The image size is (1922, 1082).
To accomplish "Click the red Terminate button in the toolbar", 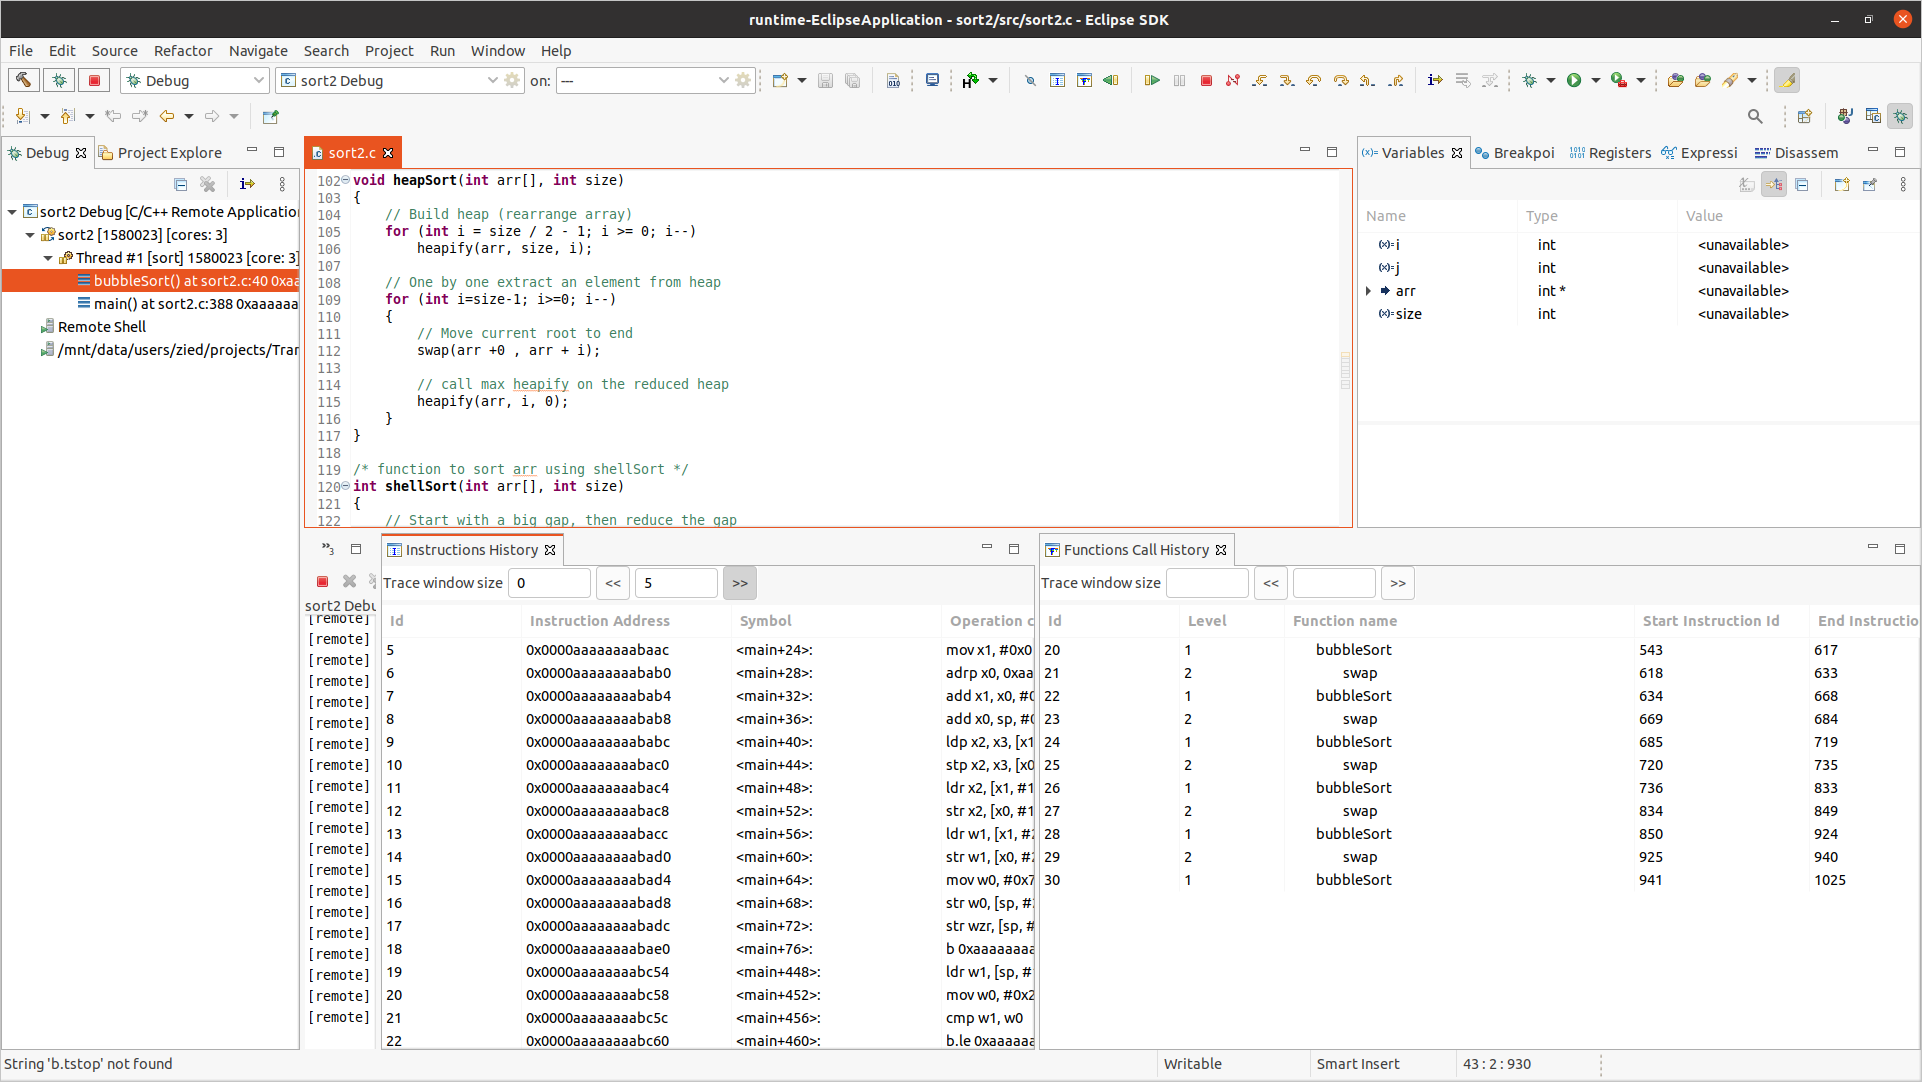I will tap(1206, 80).
